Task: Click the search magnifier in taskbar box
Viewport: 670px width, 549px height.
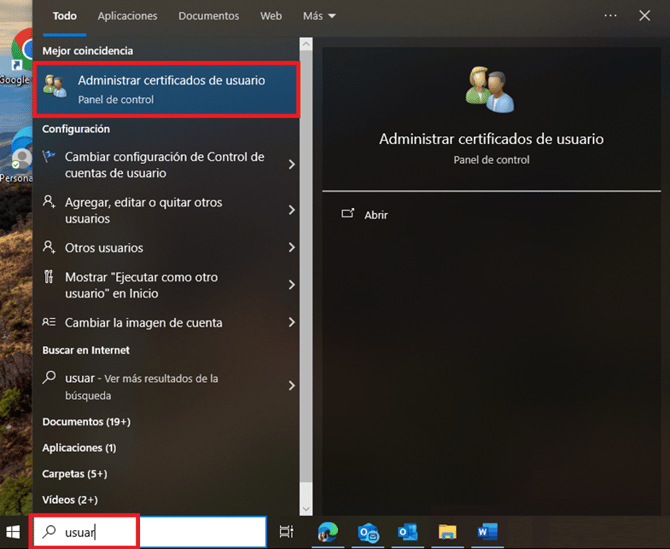Action: (49, 532)
